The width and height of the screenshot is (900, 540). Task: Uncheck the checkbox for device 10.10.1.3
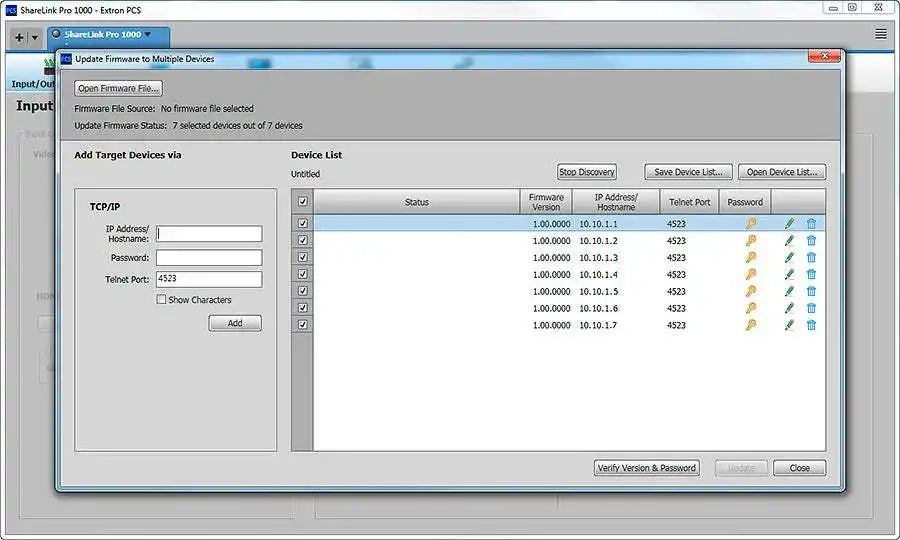[x=303, y=258]
